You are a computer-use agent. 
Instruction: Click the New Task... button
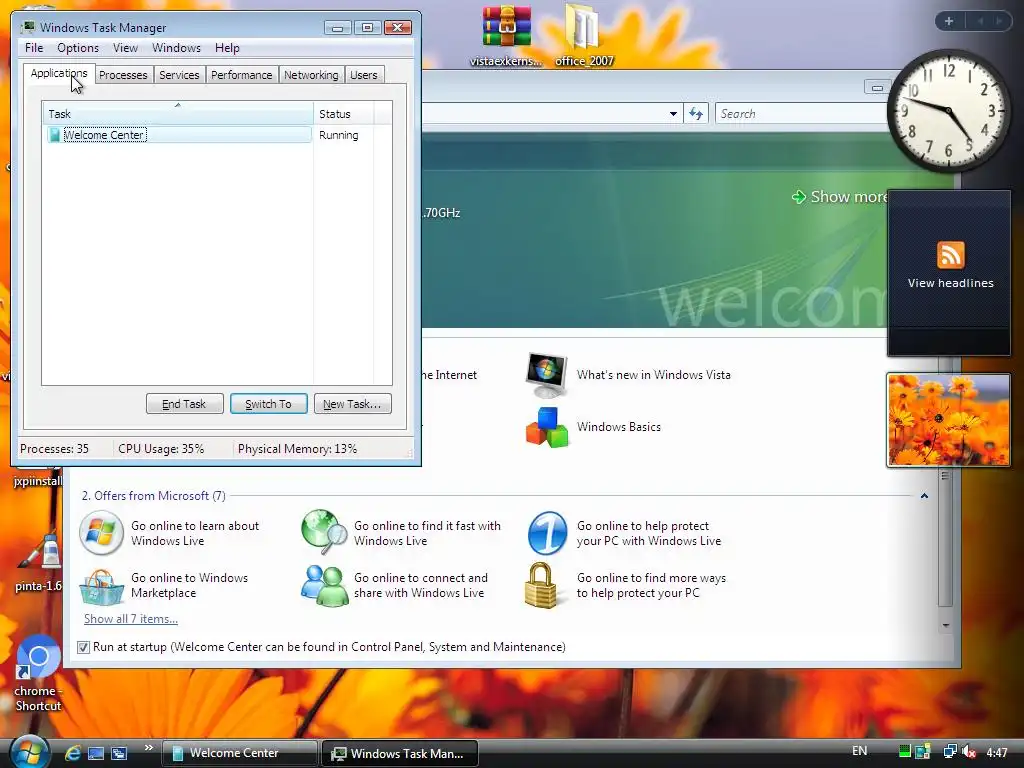tap(352, 404)
